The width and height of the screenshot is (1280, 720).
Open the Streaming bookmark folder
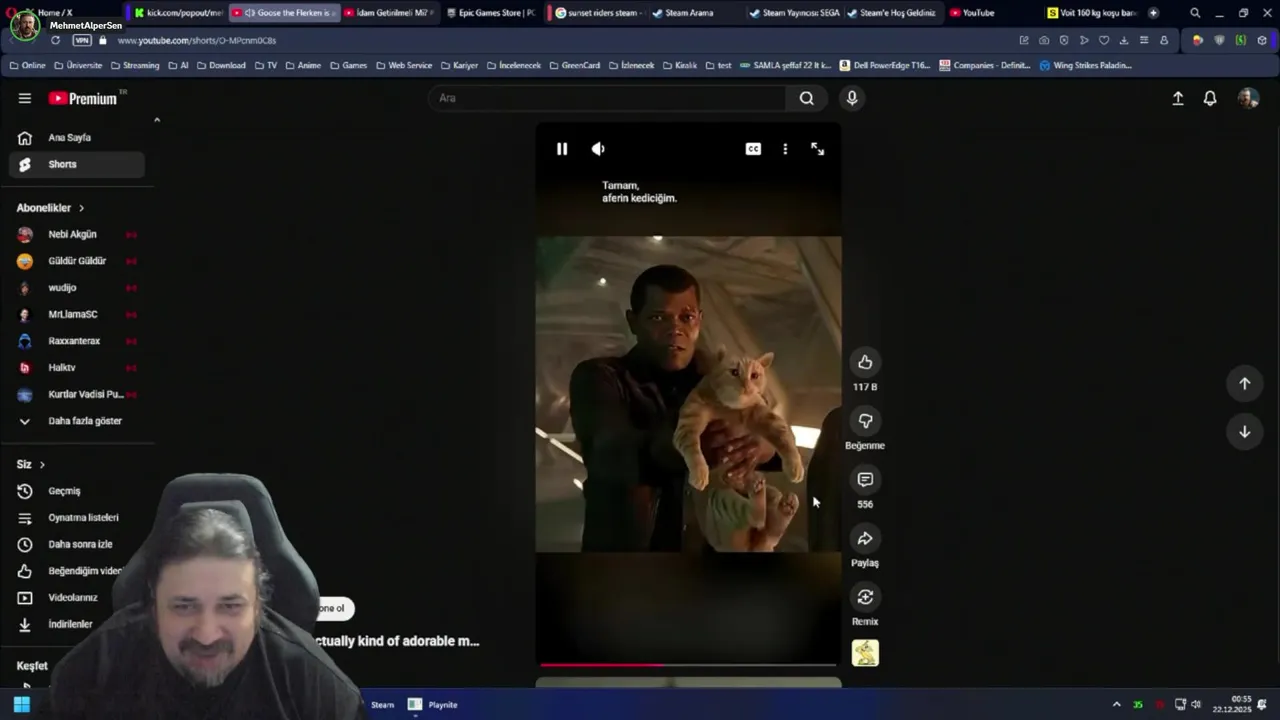pyautogui.click(x=134, y=65)
